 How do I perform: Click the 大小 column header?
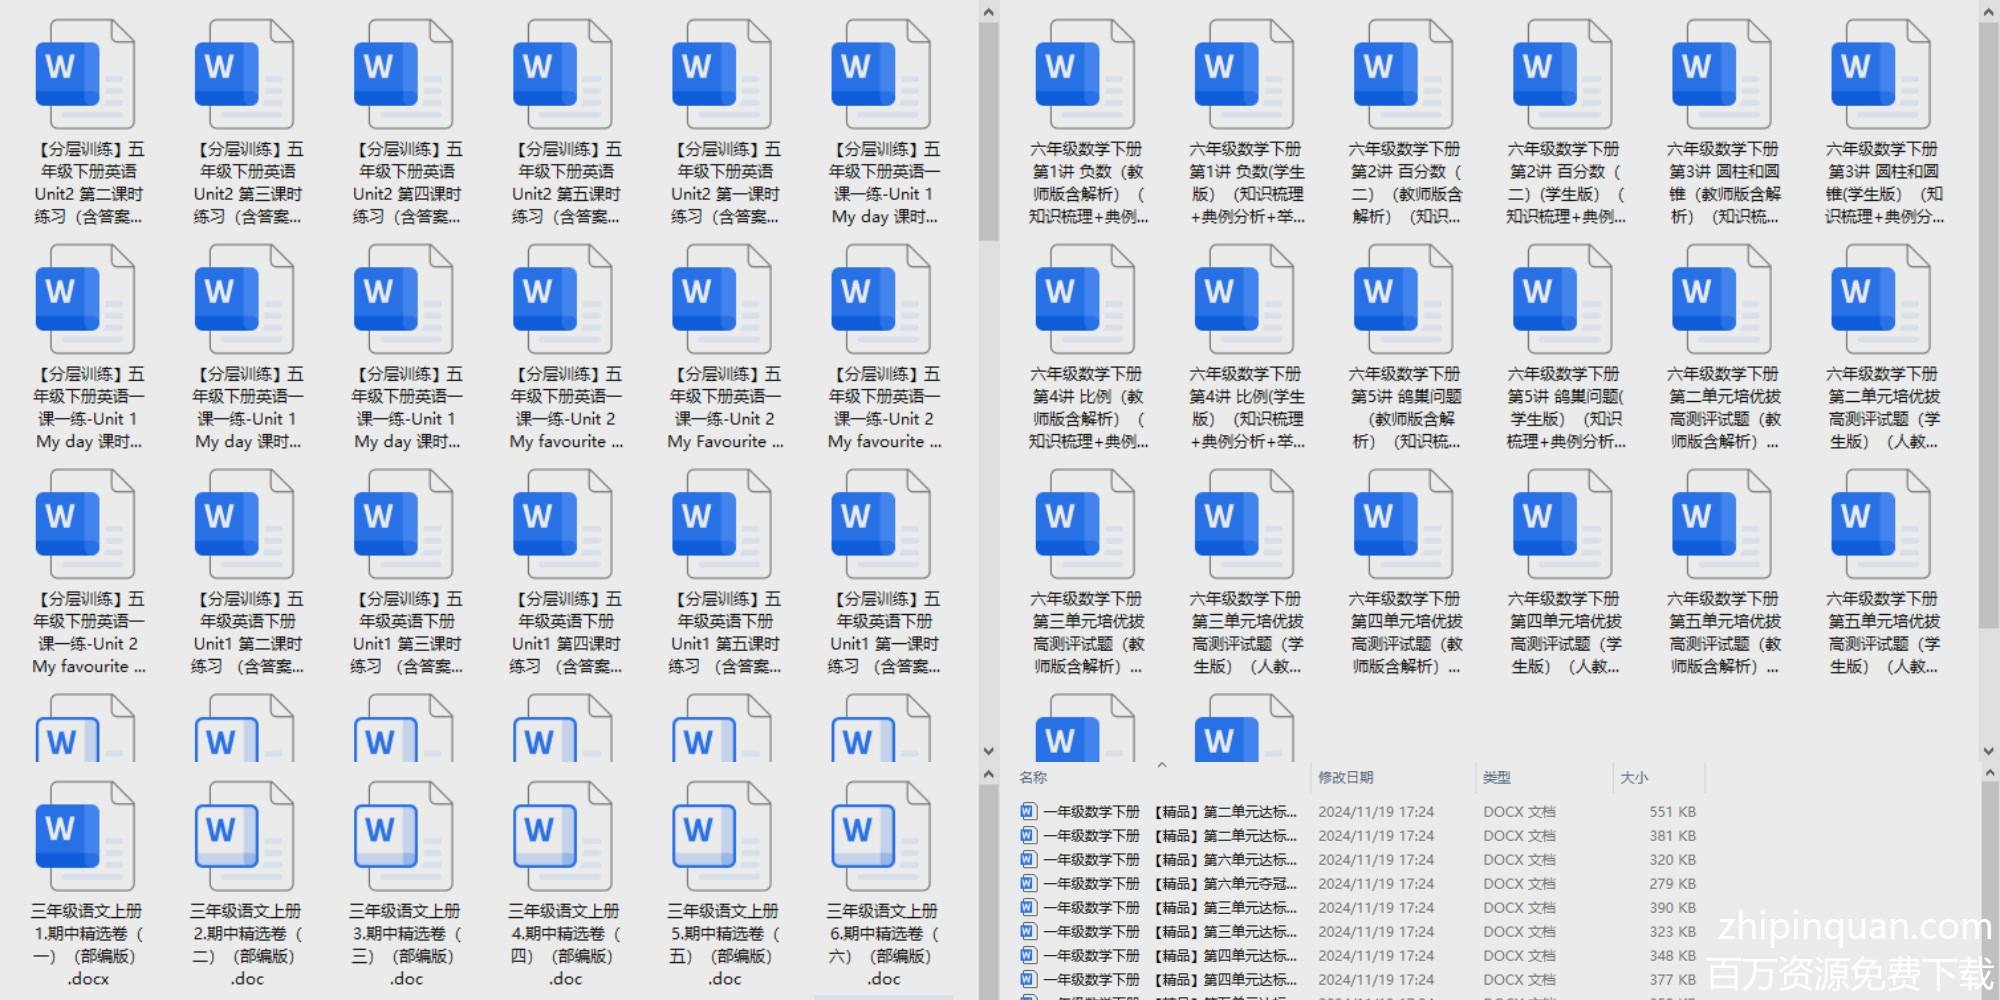click(x=1634, y=777)
